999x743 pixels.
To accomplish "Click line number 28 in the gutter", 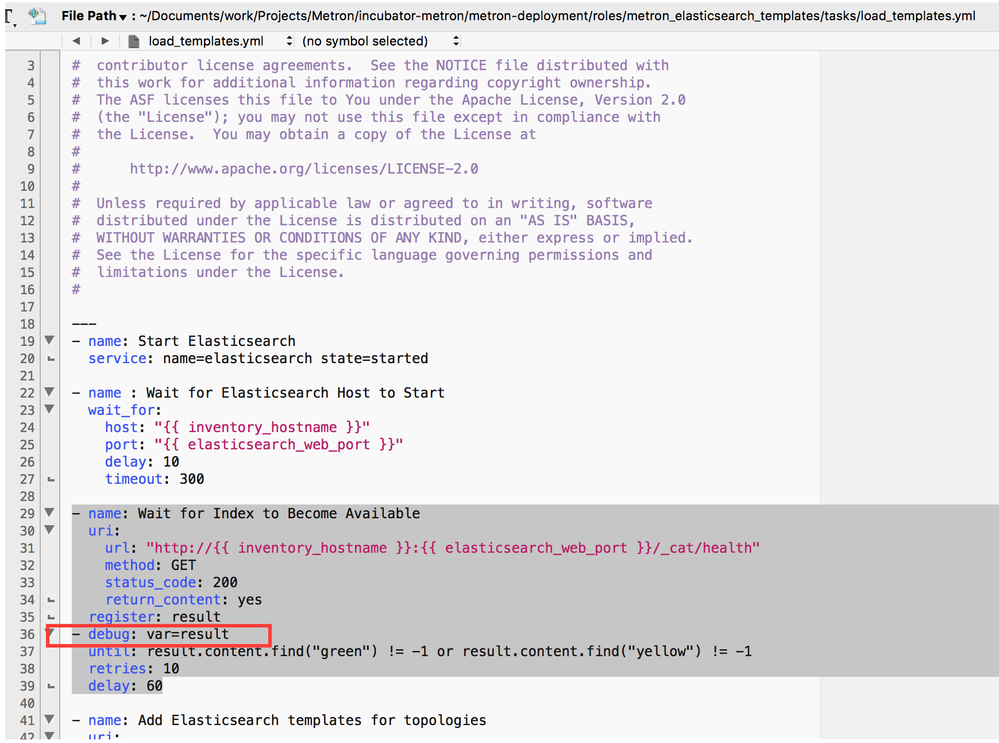I will tap(27, 496).
